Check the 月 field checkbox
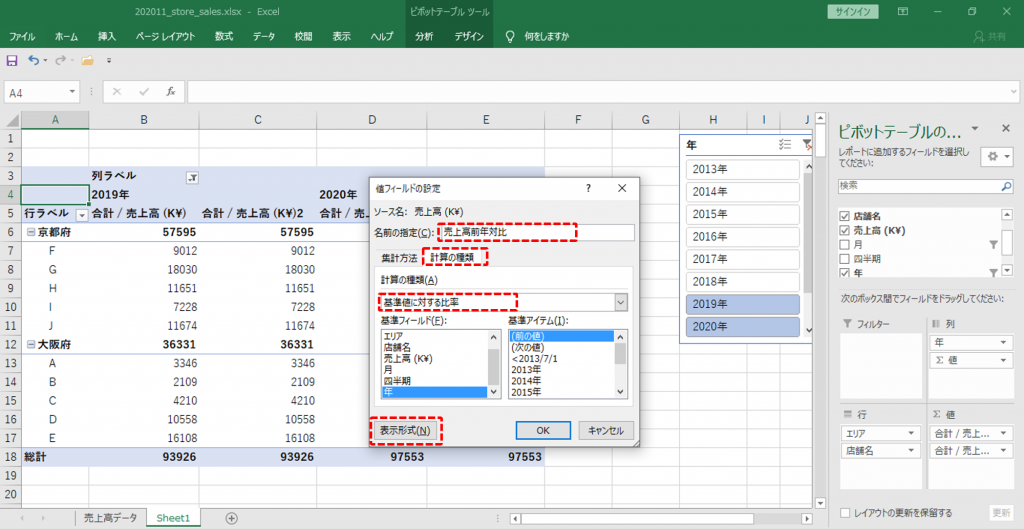Image resolution: width=1024 pixels, height=529 pixels. point(845,245)
